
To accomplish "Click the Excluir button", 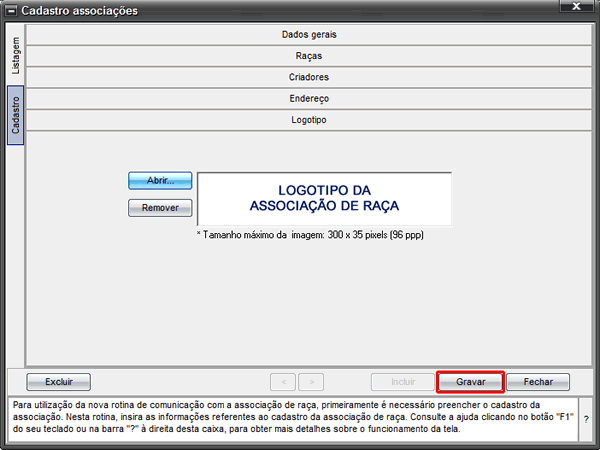I will pos(59,382).
